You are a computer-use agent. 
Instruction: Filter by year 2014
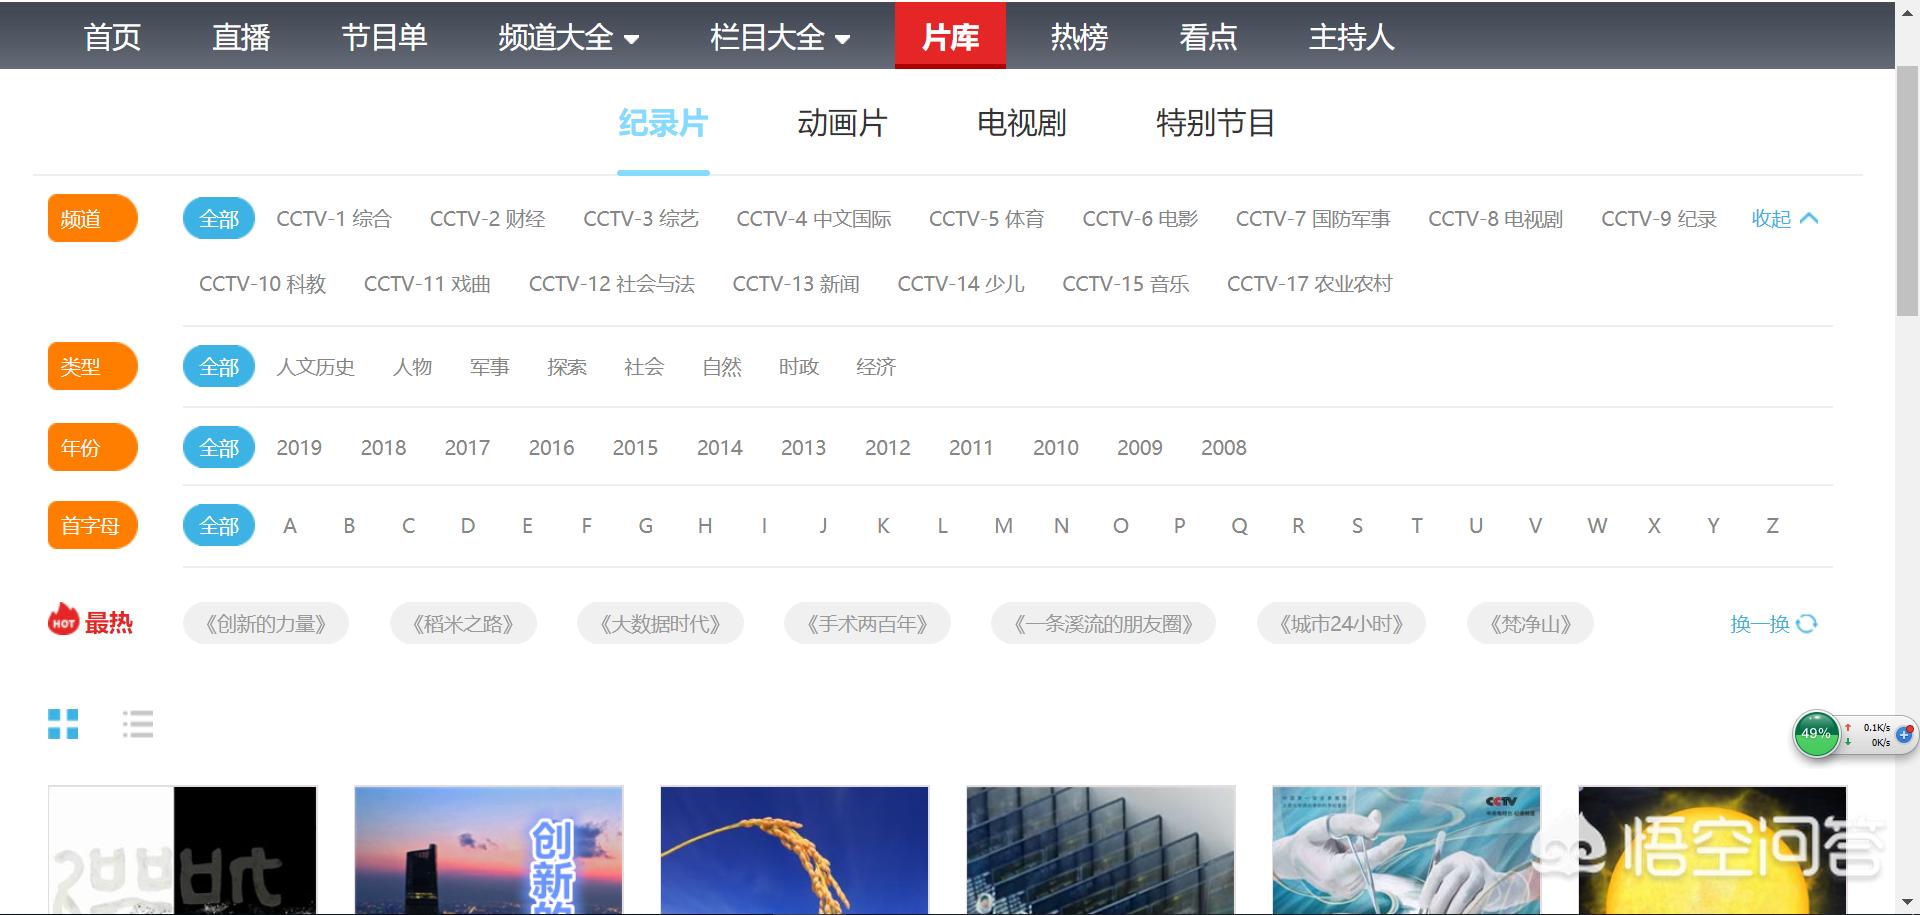pos(719,448)
